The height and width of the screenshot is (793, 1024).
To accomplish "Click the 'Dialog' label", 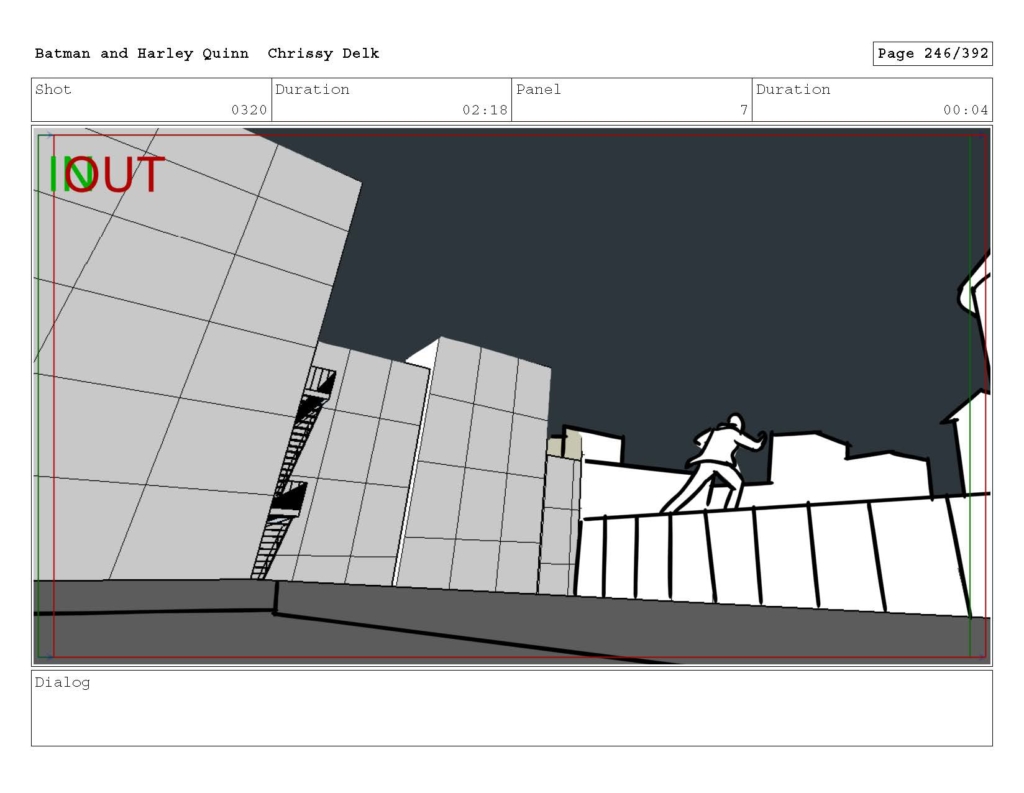I will (62, 683).
